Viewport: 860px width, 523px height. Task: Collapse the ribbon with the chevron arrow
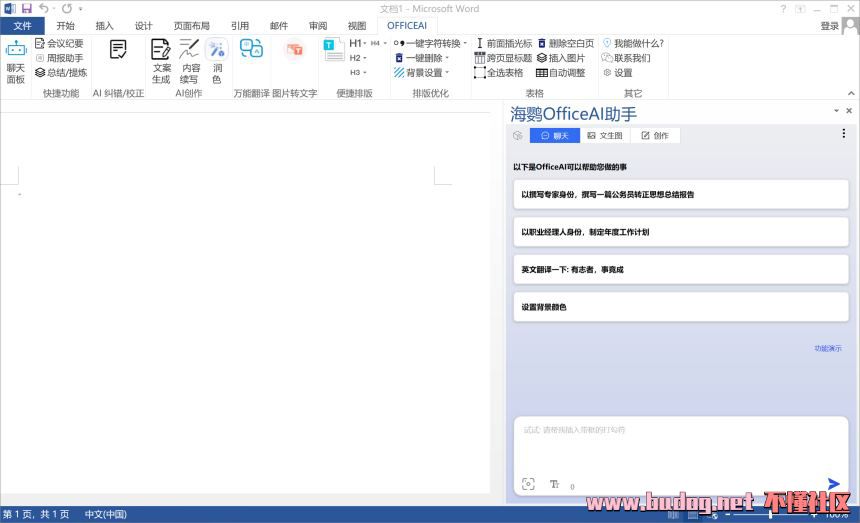(x=851, y=93)
